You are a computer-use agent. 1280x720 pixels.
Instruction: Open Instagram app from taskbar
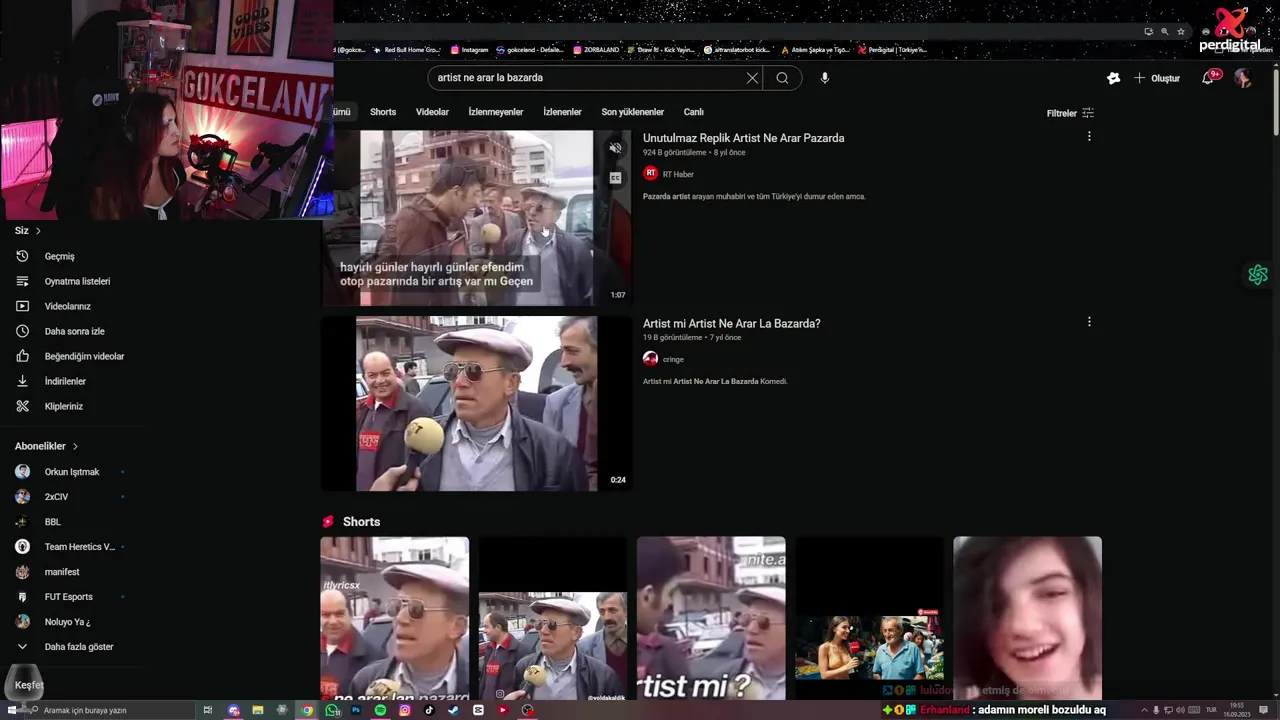pos(405,710)
